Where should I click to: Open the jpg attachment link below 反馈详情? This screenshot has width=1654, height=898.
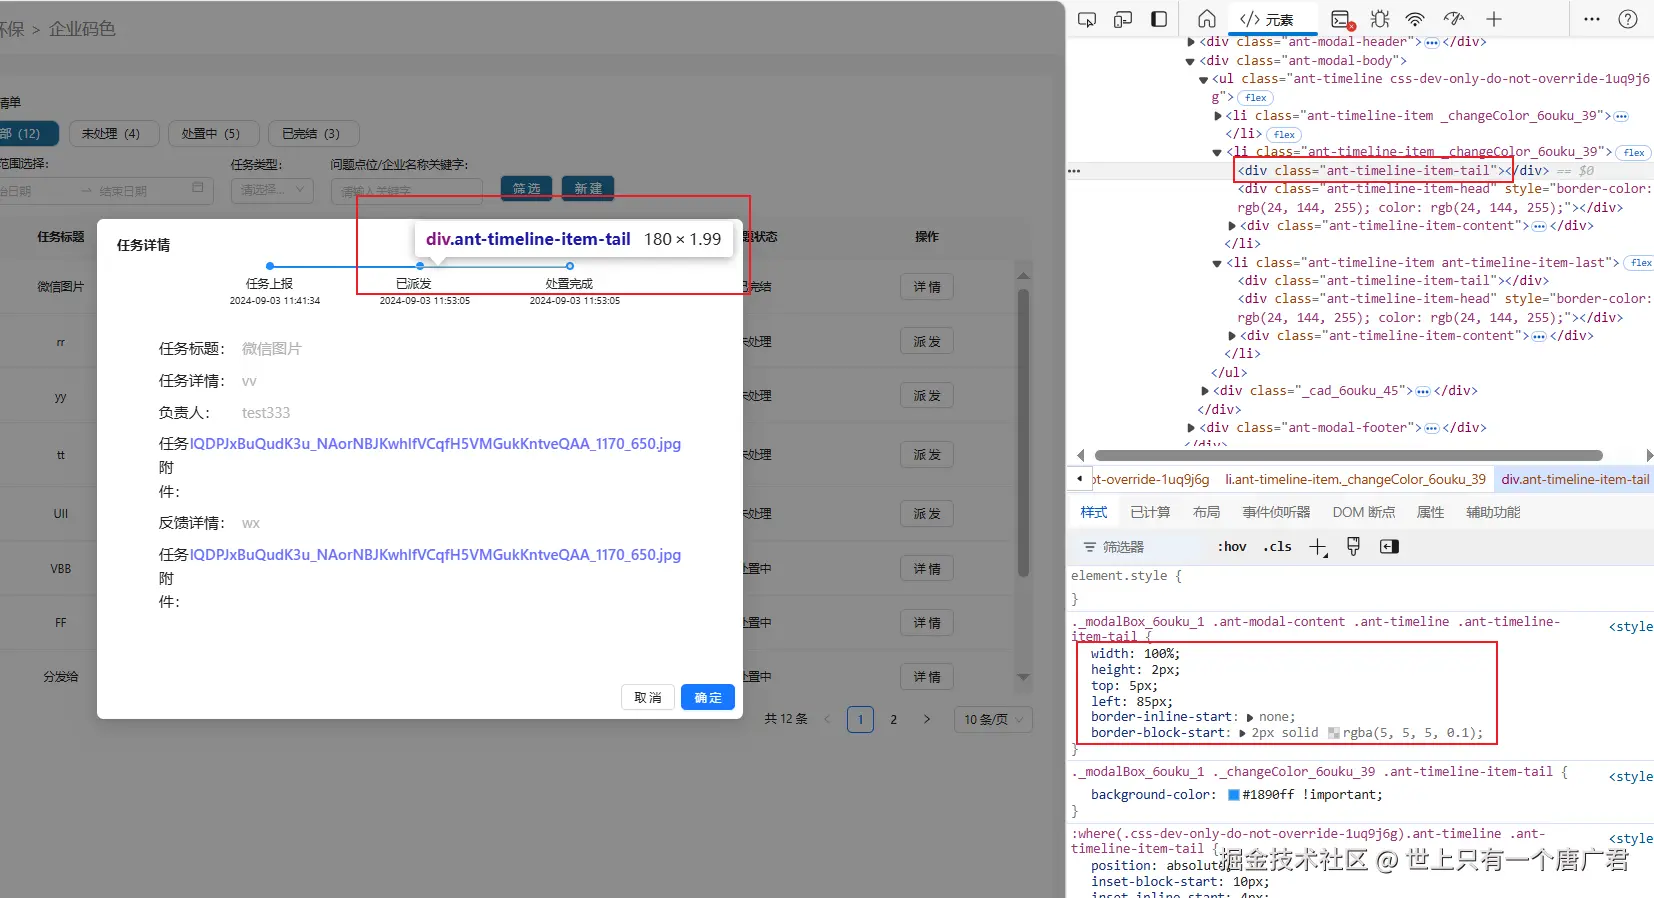pos(435,555)
